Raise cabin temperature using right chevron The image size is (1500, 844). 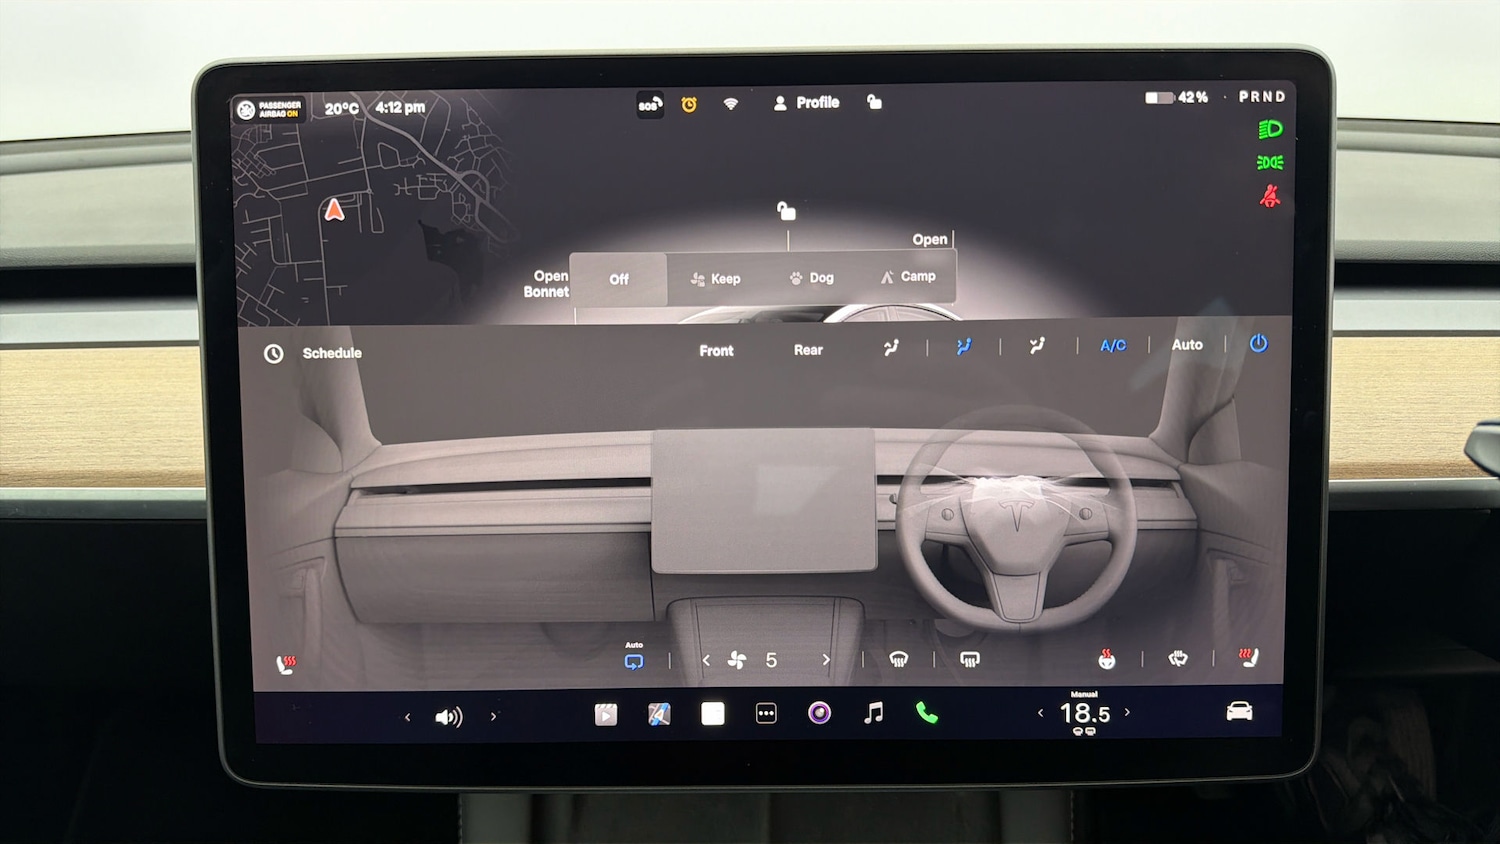click(1128, 712)
